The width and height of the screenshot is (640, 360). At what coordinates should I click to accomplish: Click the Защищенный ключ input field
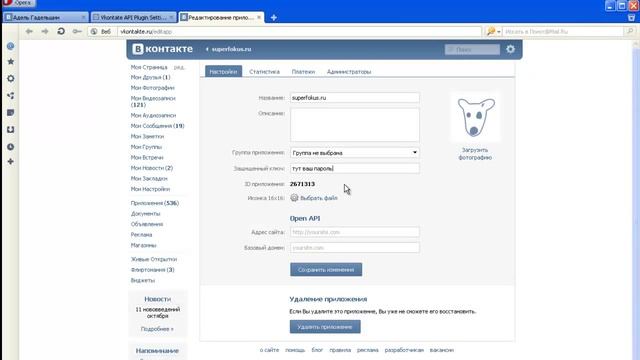coord(355,168)
